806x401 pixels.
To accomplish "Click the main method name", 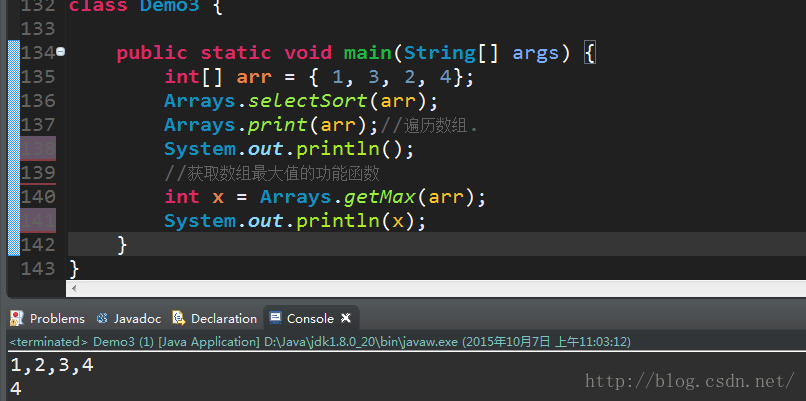I will click(x=368, y=53).
